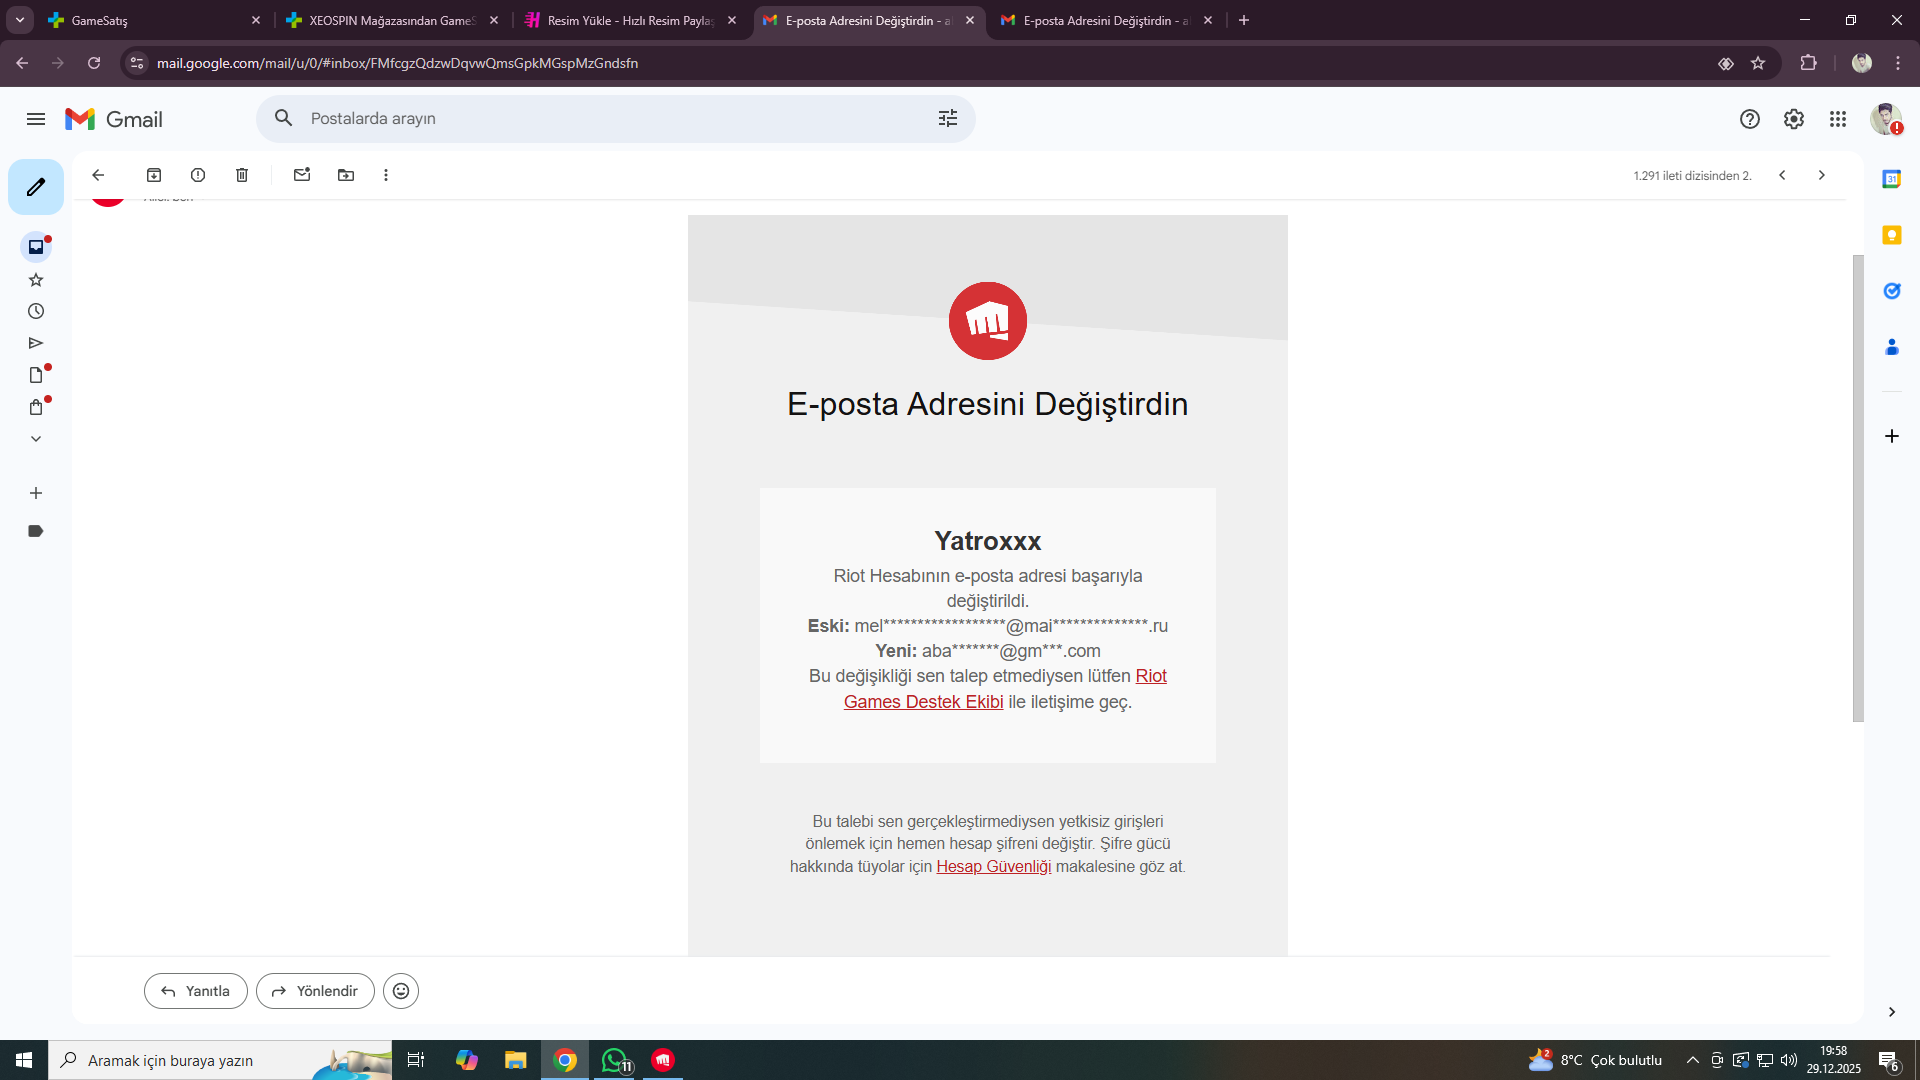Open Drafts in sidebar
The height and width of the screenshot is (1080, 1920).
point(36,375)
